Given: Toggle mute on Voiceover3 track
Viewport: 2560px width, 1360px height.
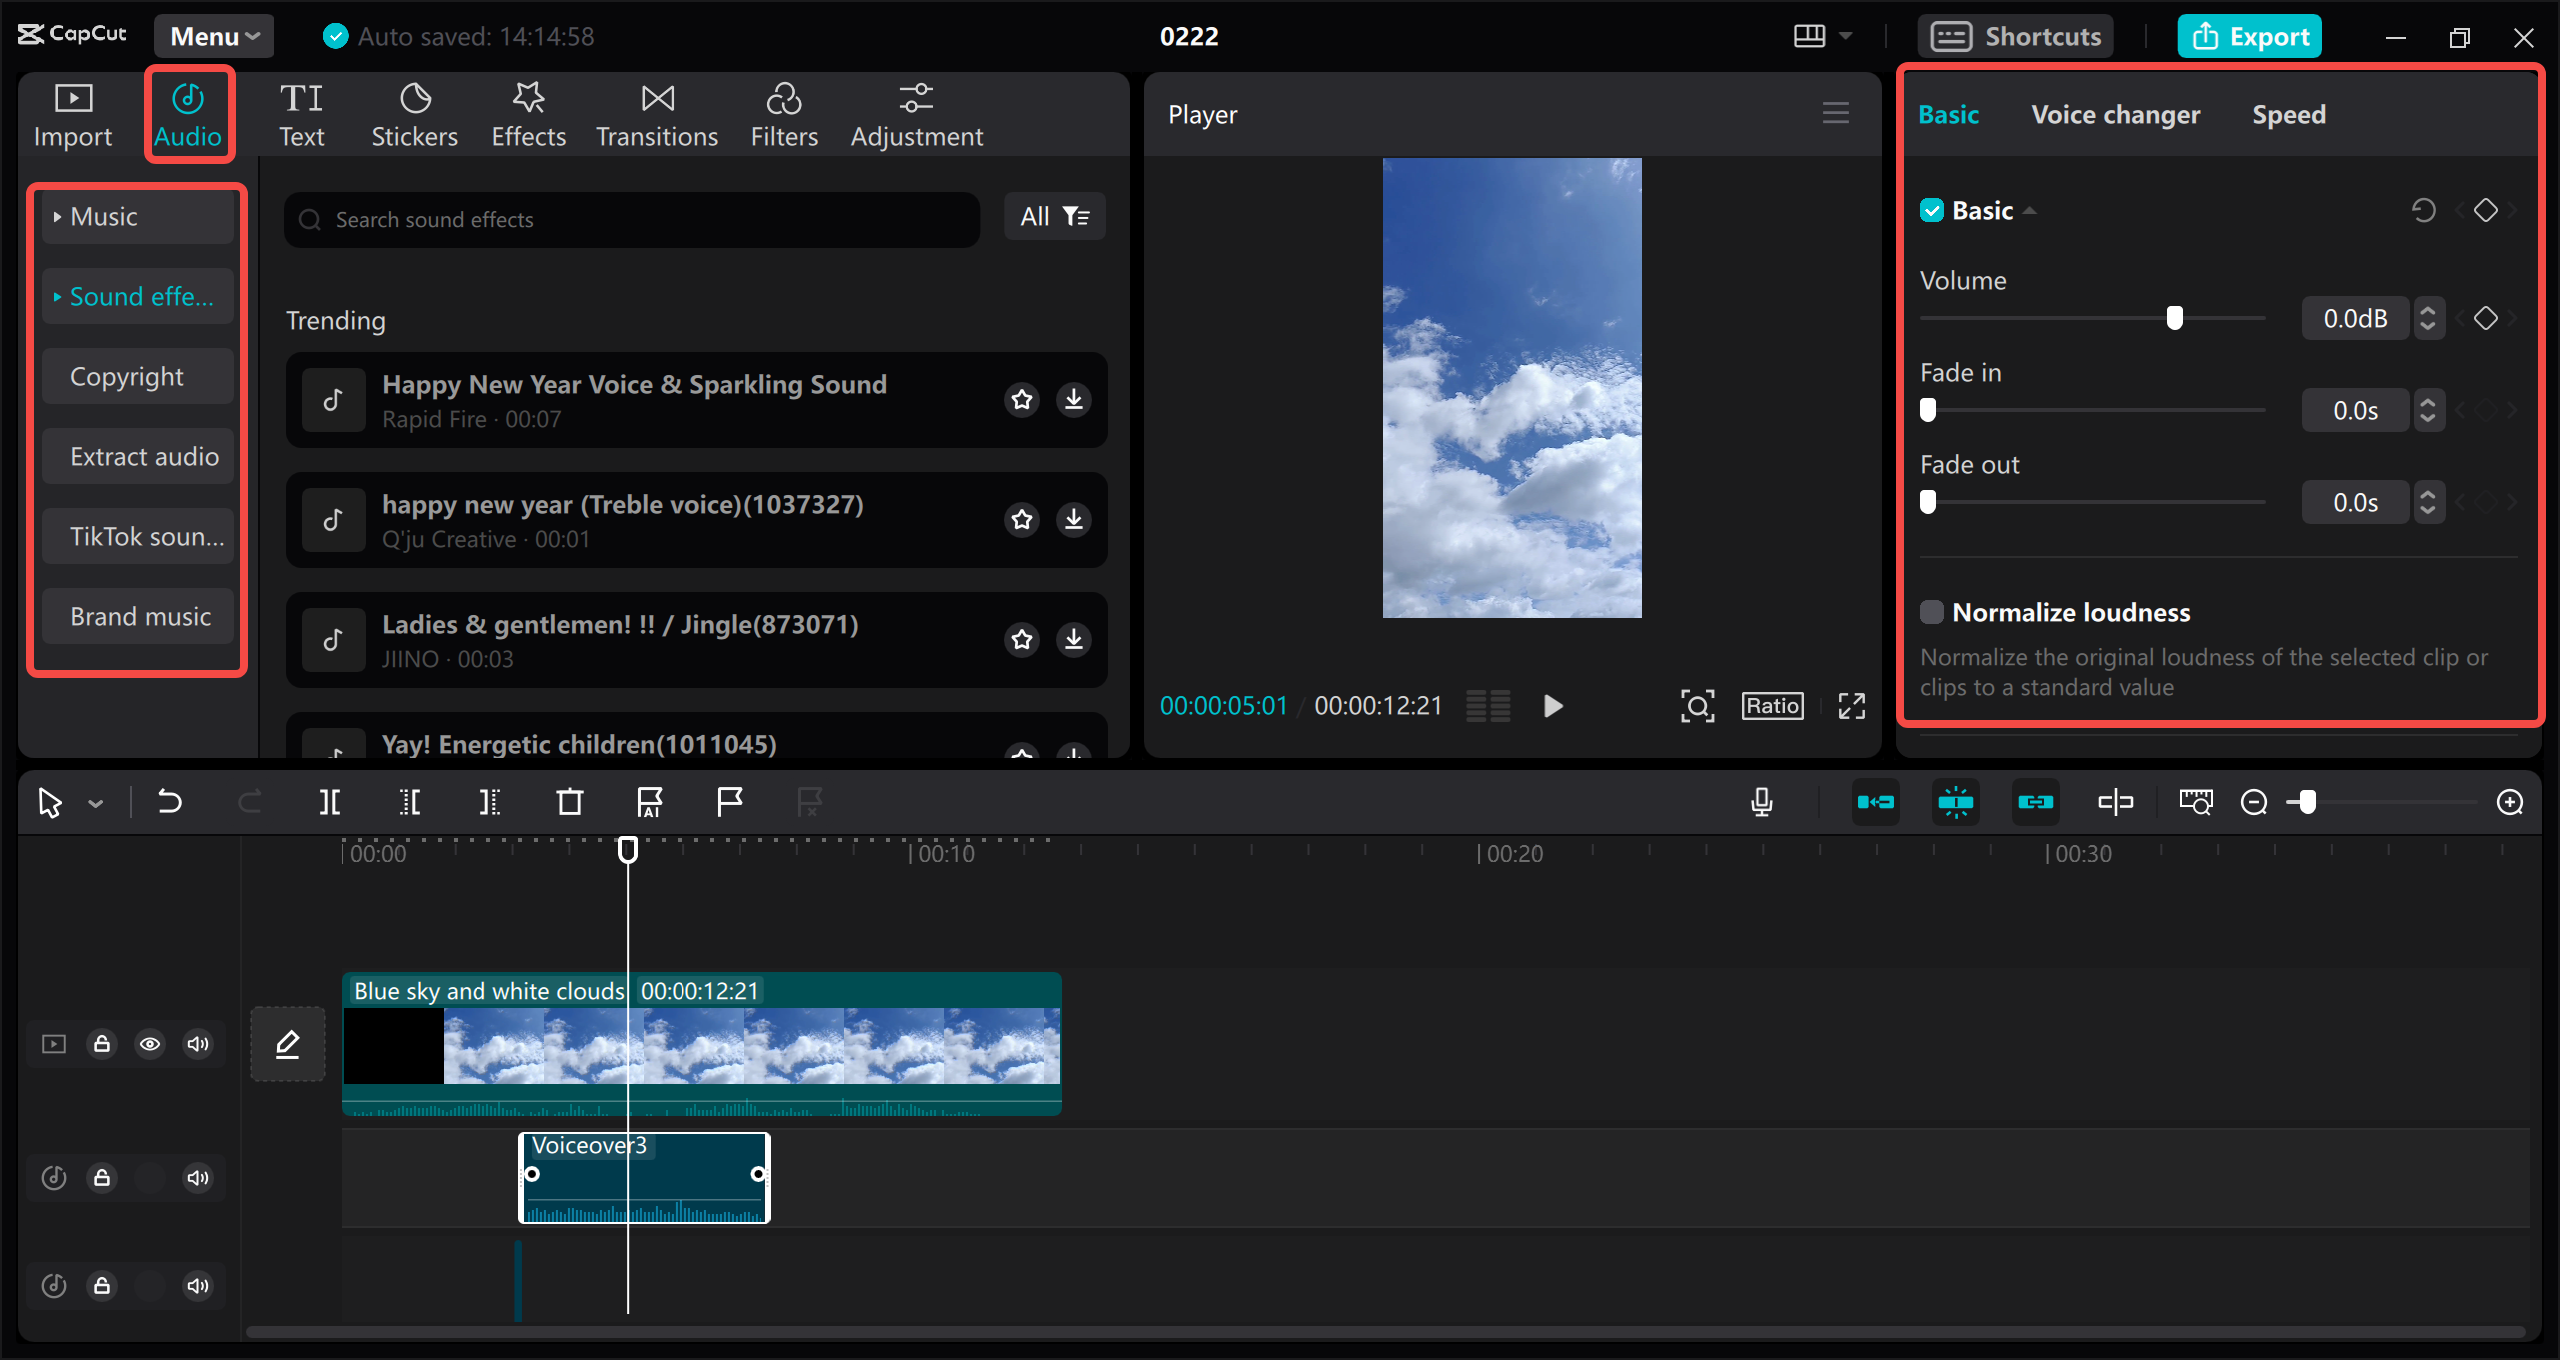Looking at the screenshot, I should [198, 1179].
